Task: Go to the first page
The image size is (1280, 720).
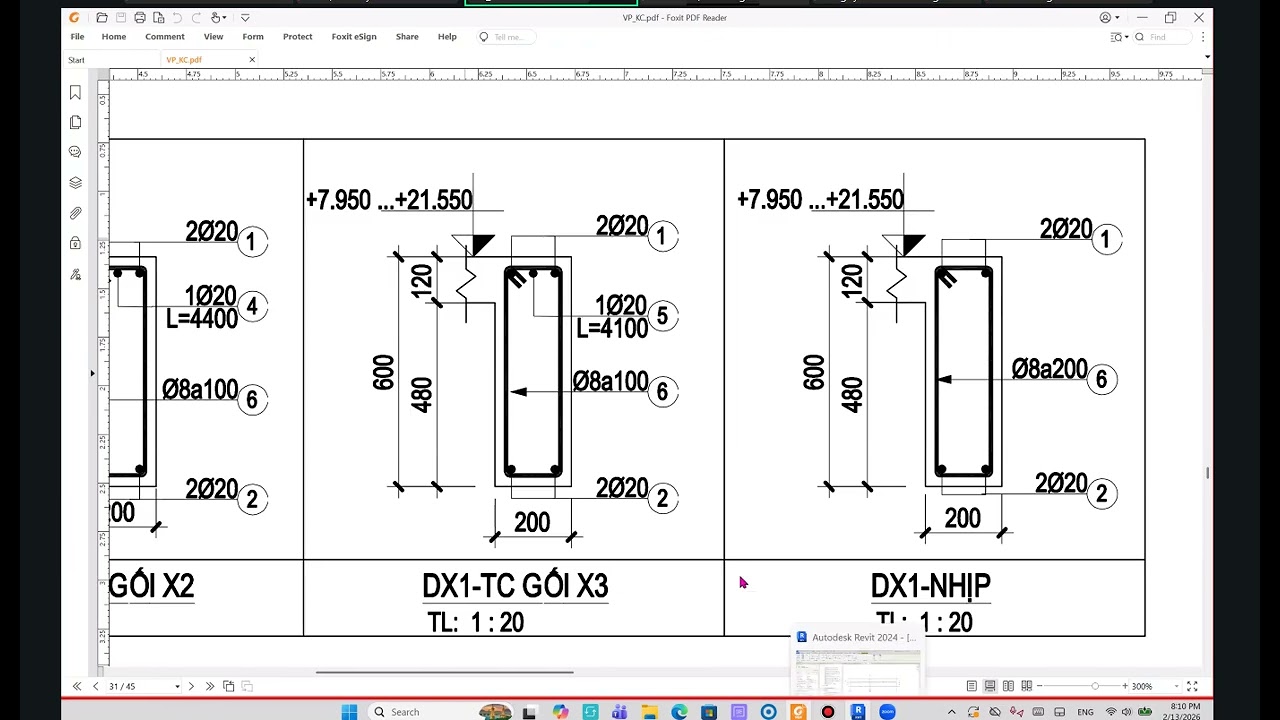Action: [77, 686]
